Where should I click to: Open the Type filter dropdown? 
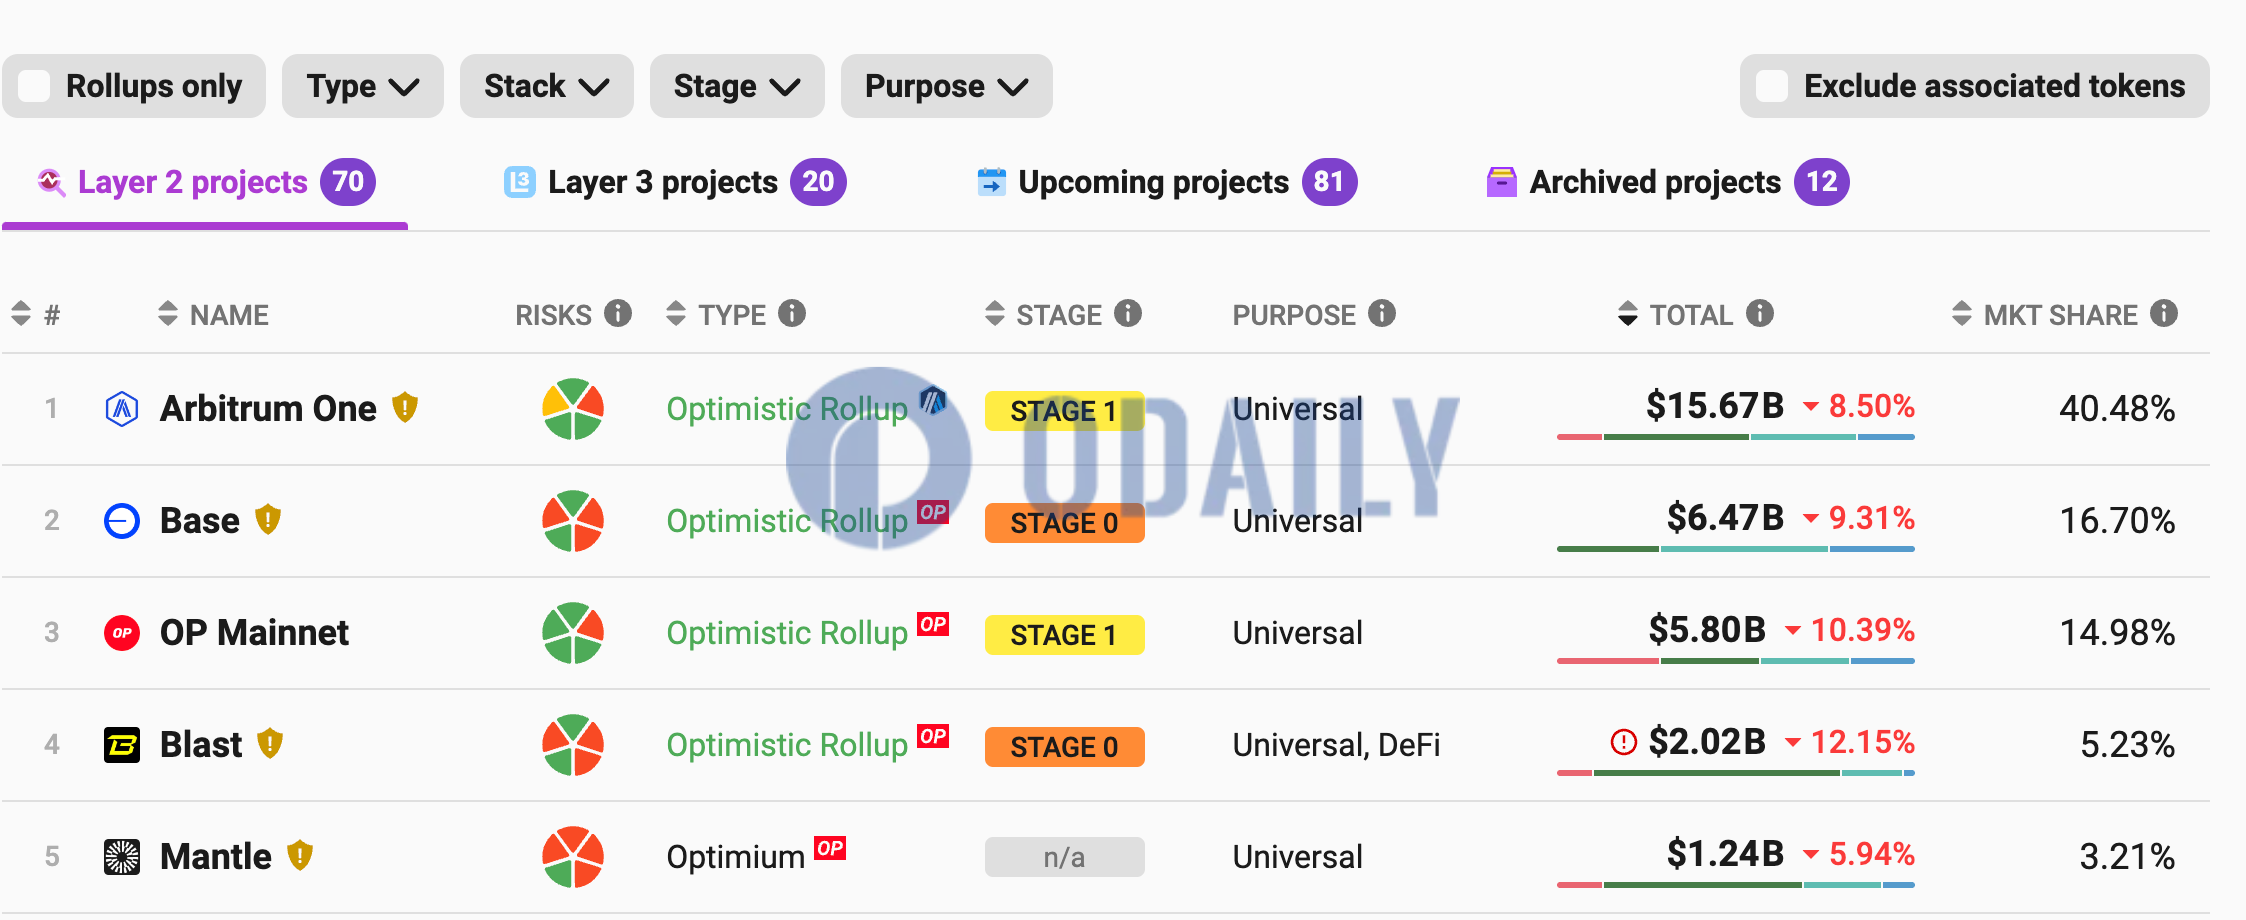pos(363,86)
